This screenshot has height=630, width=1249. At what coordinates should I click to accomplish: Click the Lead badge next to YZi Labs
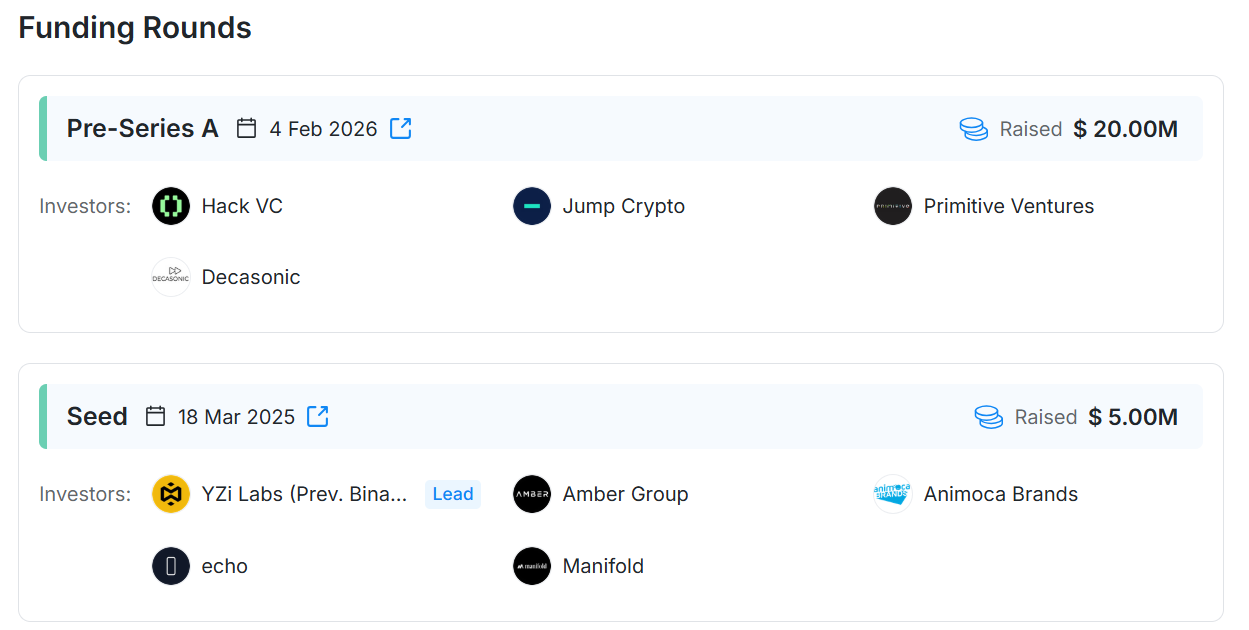[453, 494]
